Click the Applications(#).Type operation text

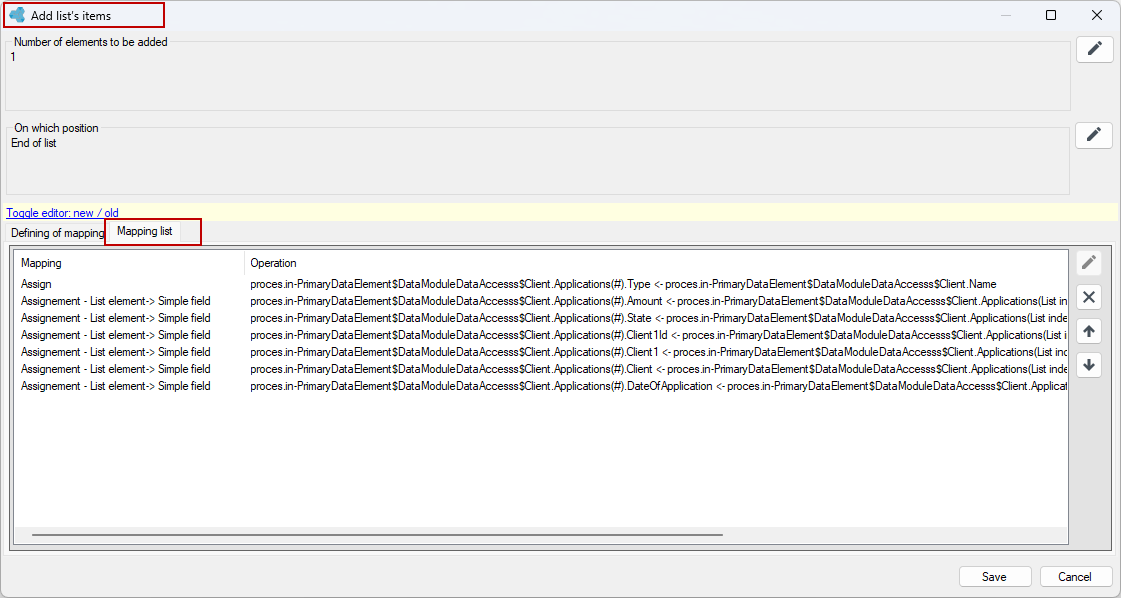[x=623, y=284]
